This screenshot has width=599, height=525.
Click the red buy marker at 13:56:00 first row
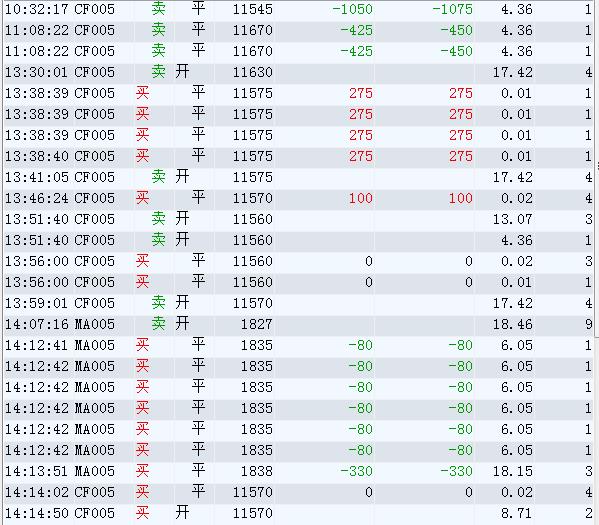coord(142,261)
